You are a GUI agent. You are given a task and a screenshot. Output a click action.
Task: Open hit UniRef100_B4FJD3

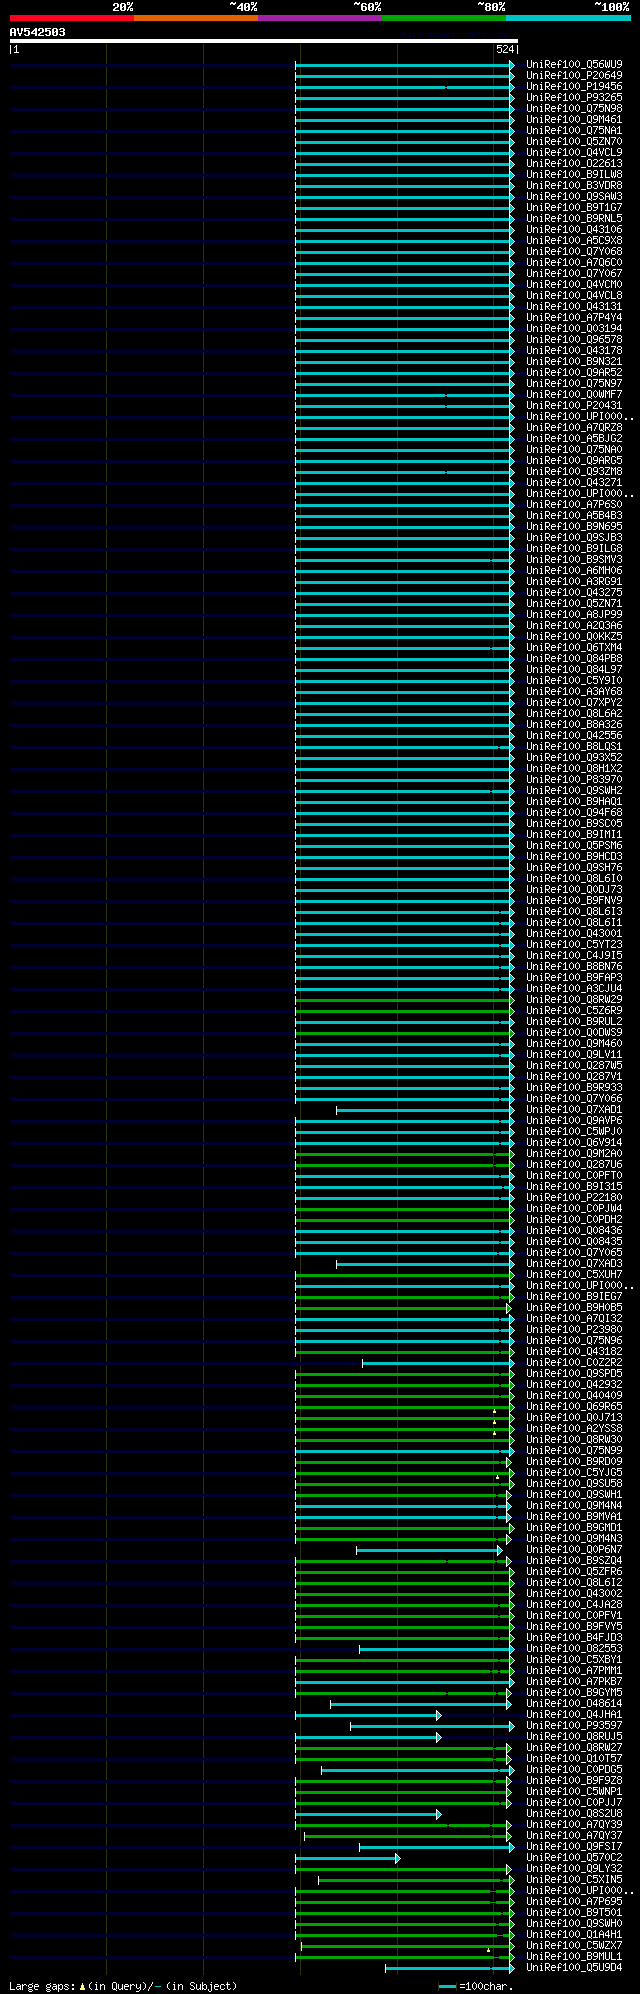(574, 1637)
